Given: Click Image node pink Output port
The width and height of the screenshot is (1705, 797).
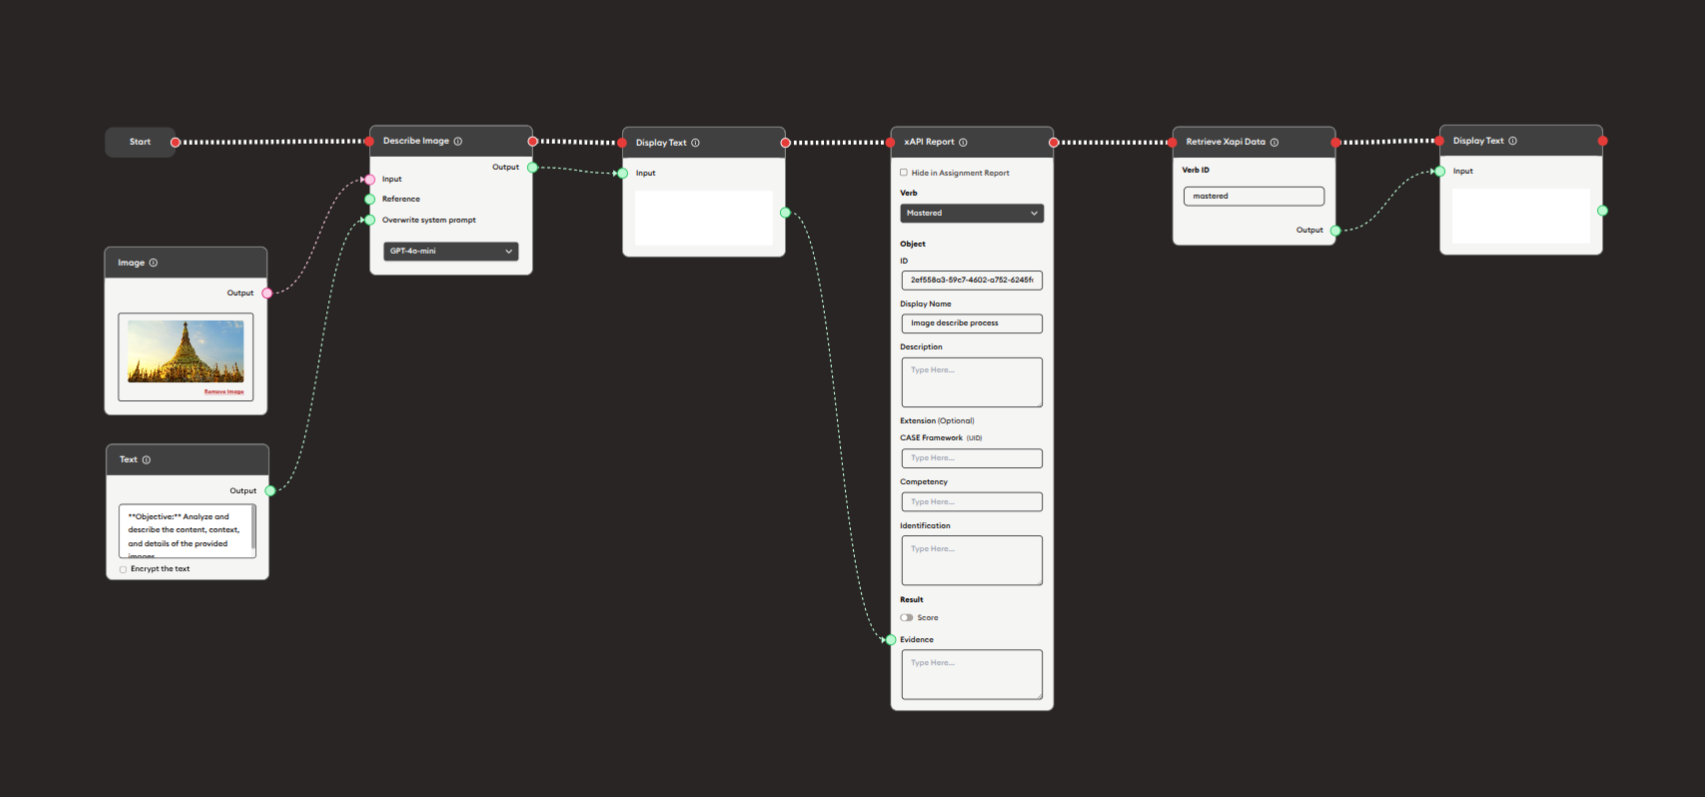Looking at the screenshot, I should tap(267, 293).
